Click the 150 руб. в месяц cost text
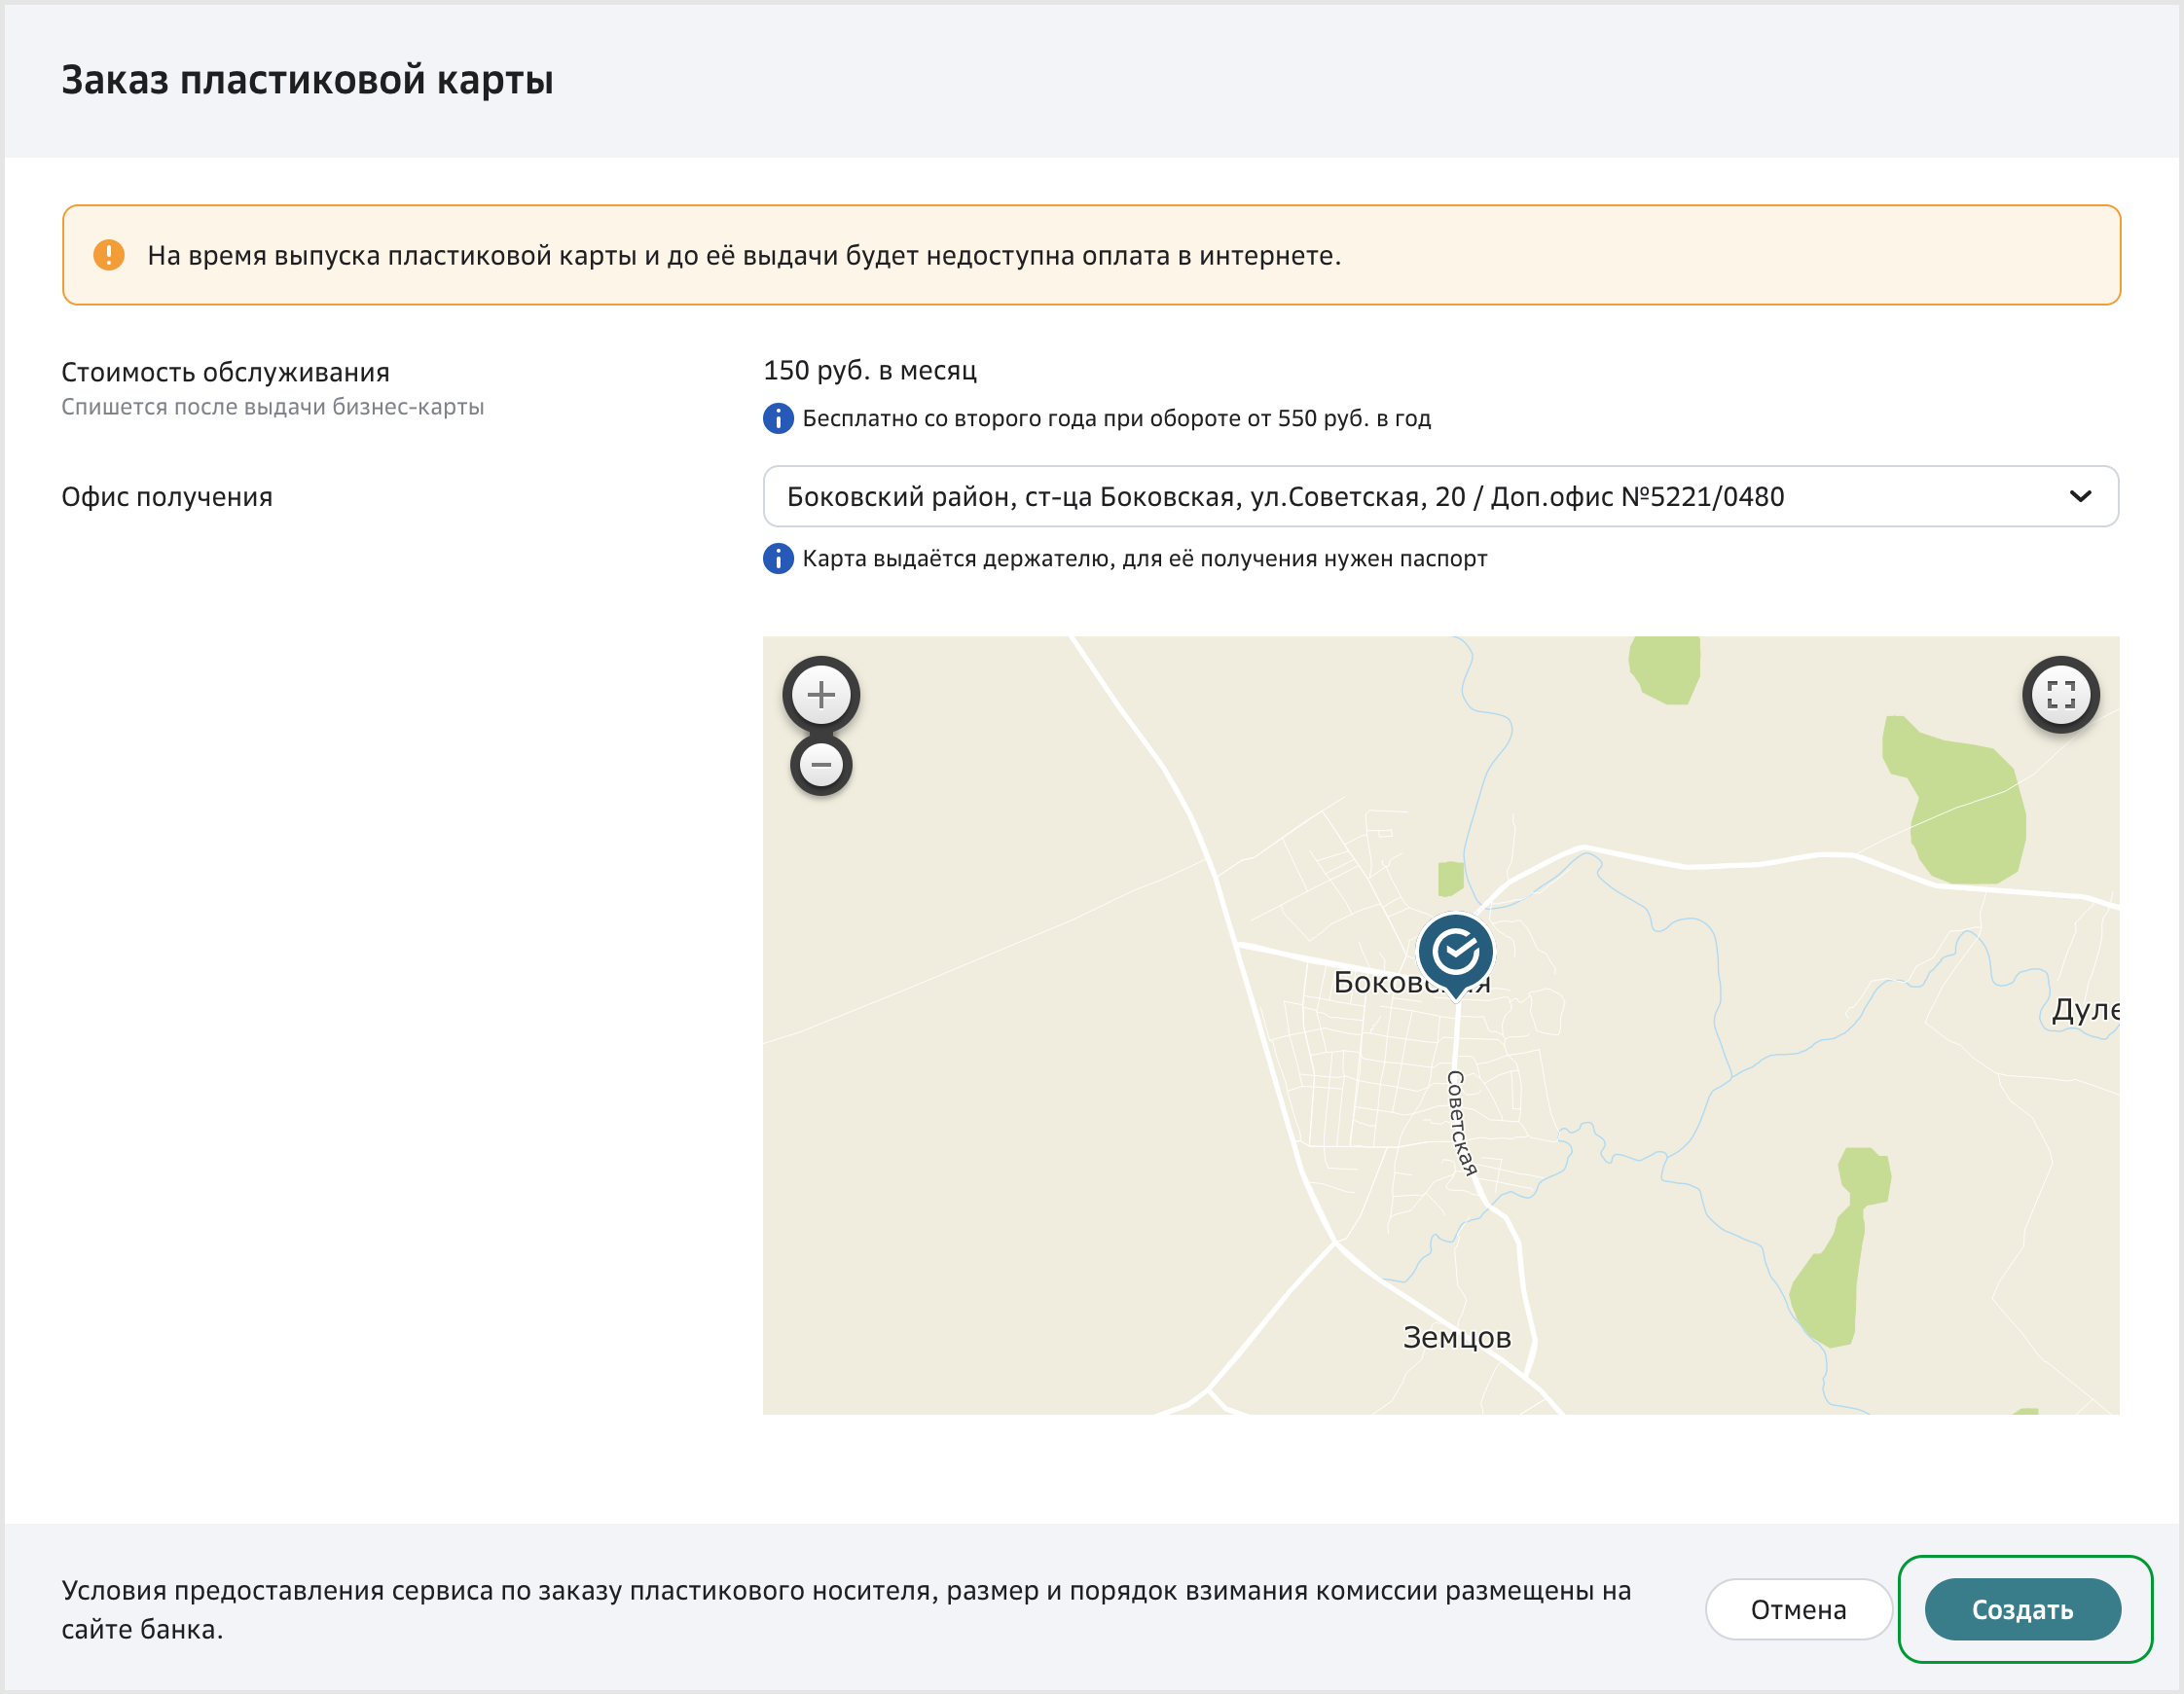 point(869,370)
